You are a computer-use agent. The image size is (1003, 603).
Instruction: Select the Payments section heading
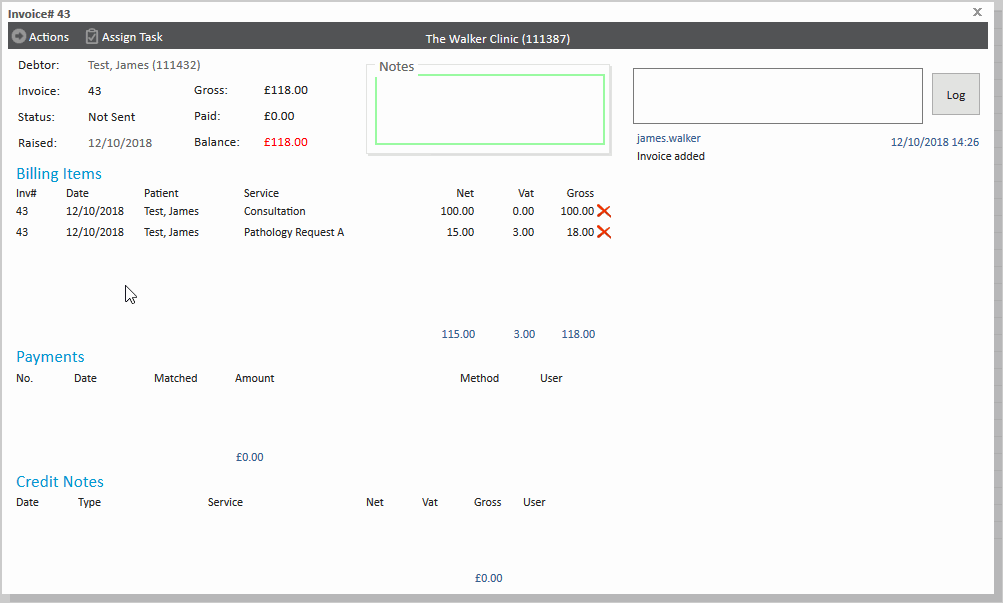50,357
